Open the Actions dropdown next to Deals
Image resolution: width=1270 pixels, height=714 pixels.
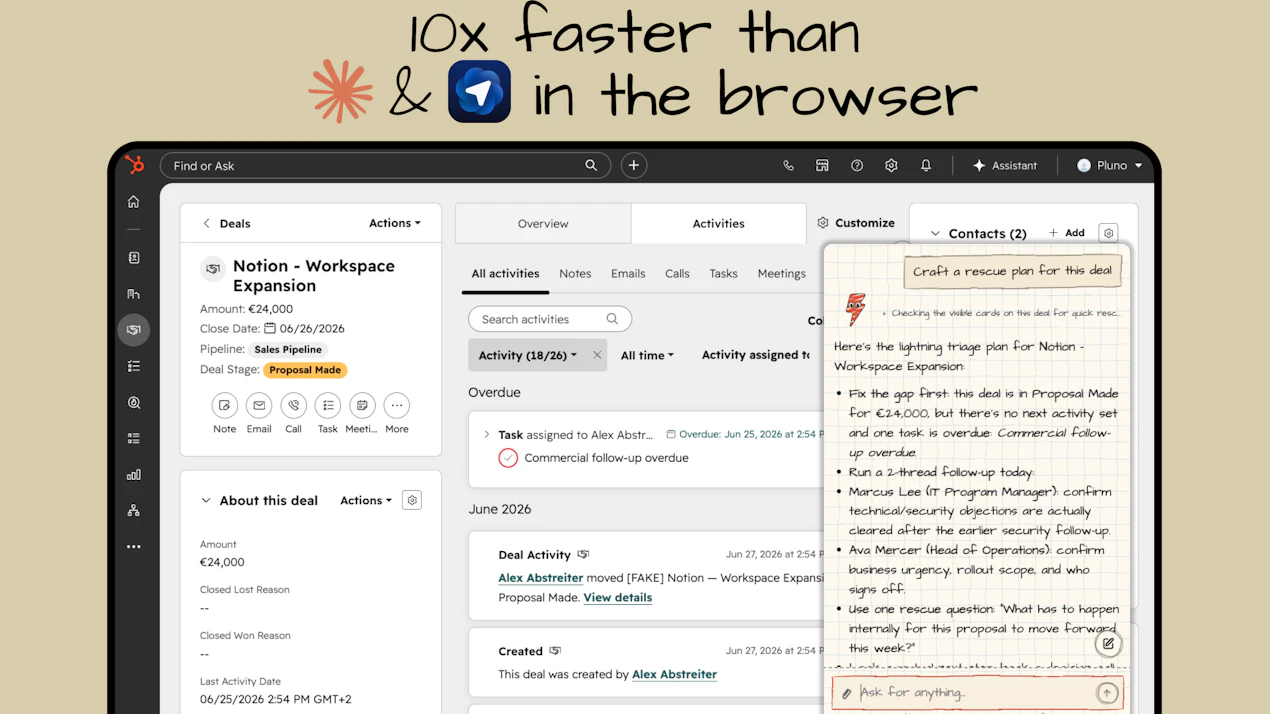coord(395,223)
